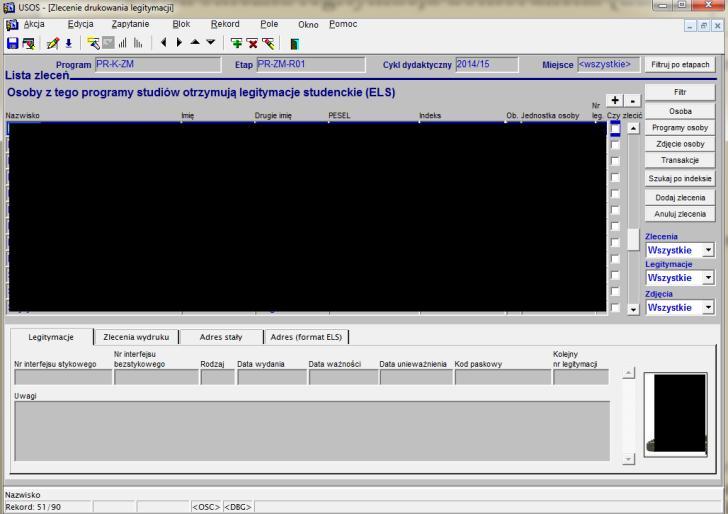728x514 pixels.
Task: Open the Pole menu
Action: 269,24
